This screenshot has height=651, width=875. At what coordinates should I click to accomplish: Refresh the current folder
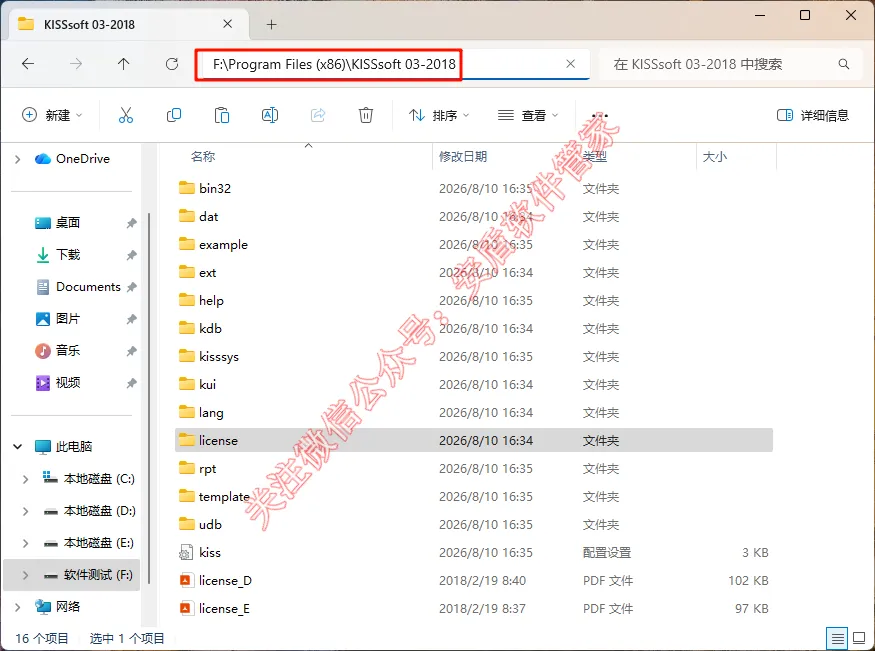point(172,64)
